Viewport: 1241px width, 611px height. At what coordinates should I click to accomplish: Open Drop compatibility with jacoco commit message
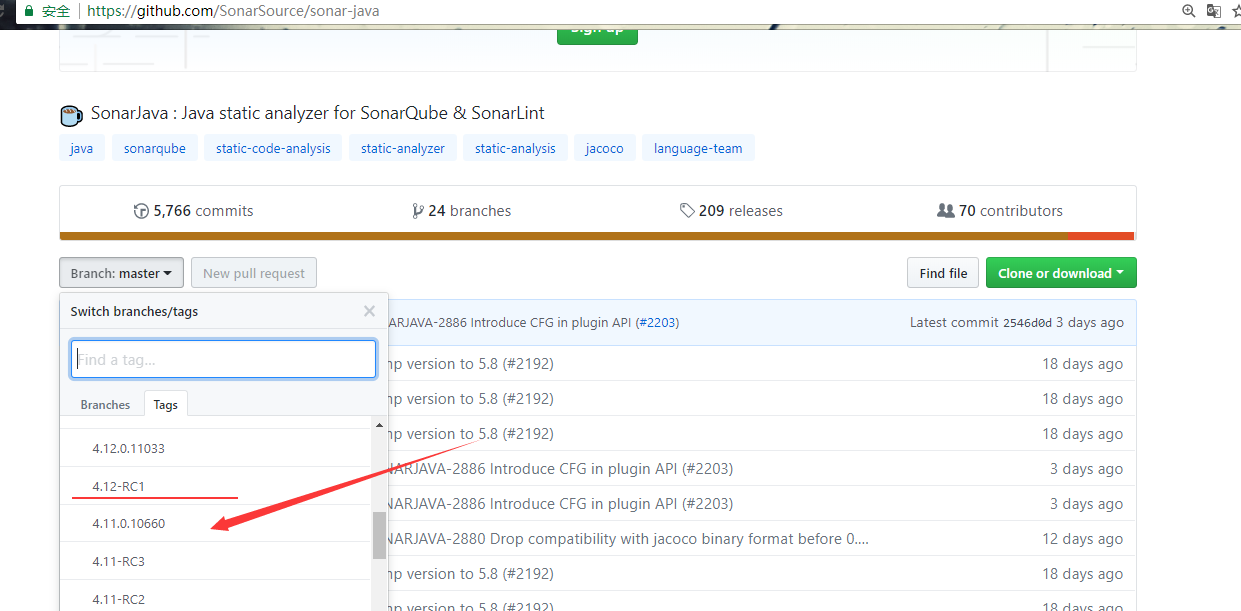pyautogui.click(x=629, y=538)
